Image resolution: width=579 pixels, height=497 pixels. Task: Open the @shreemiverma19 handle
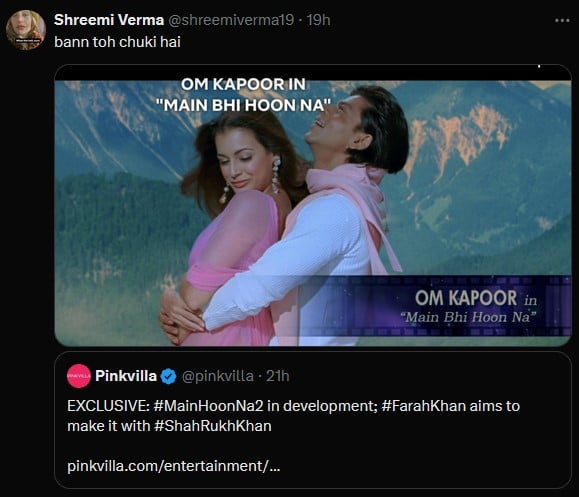point(231,20)
